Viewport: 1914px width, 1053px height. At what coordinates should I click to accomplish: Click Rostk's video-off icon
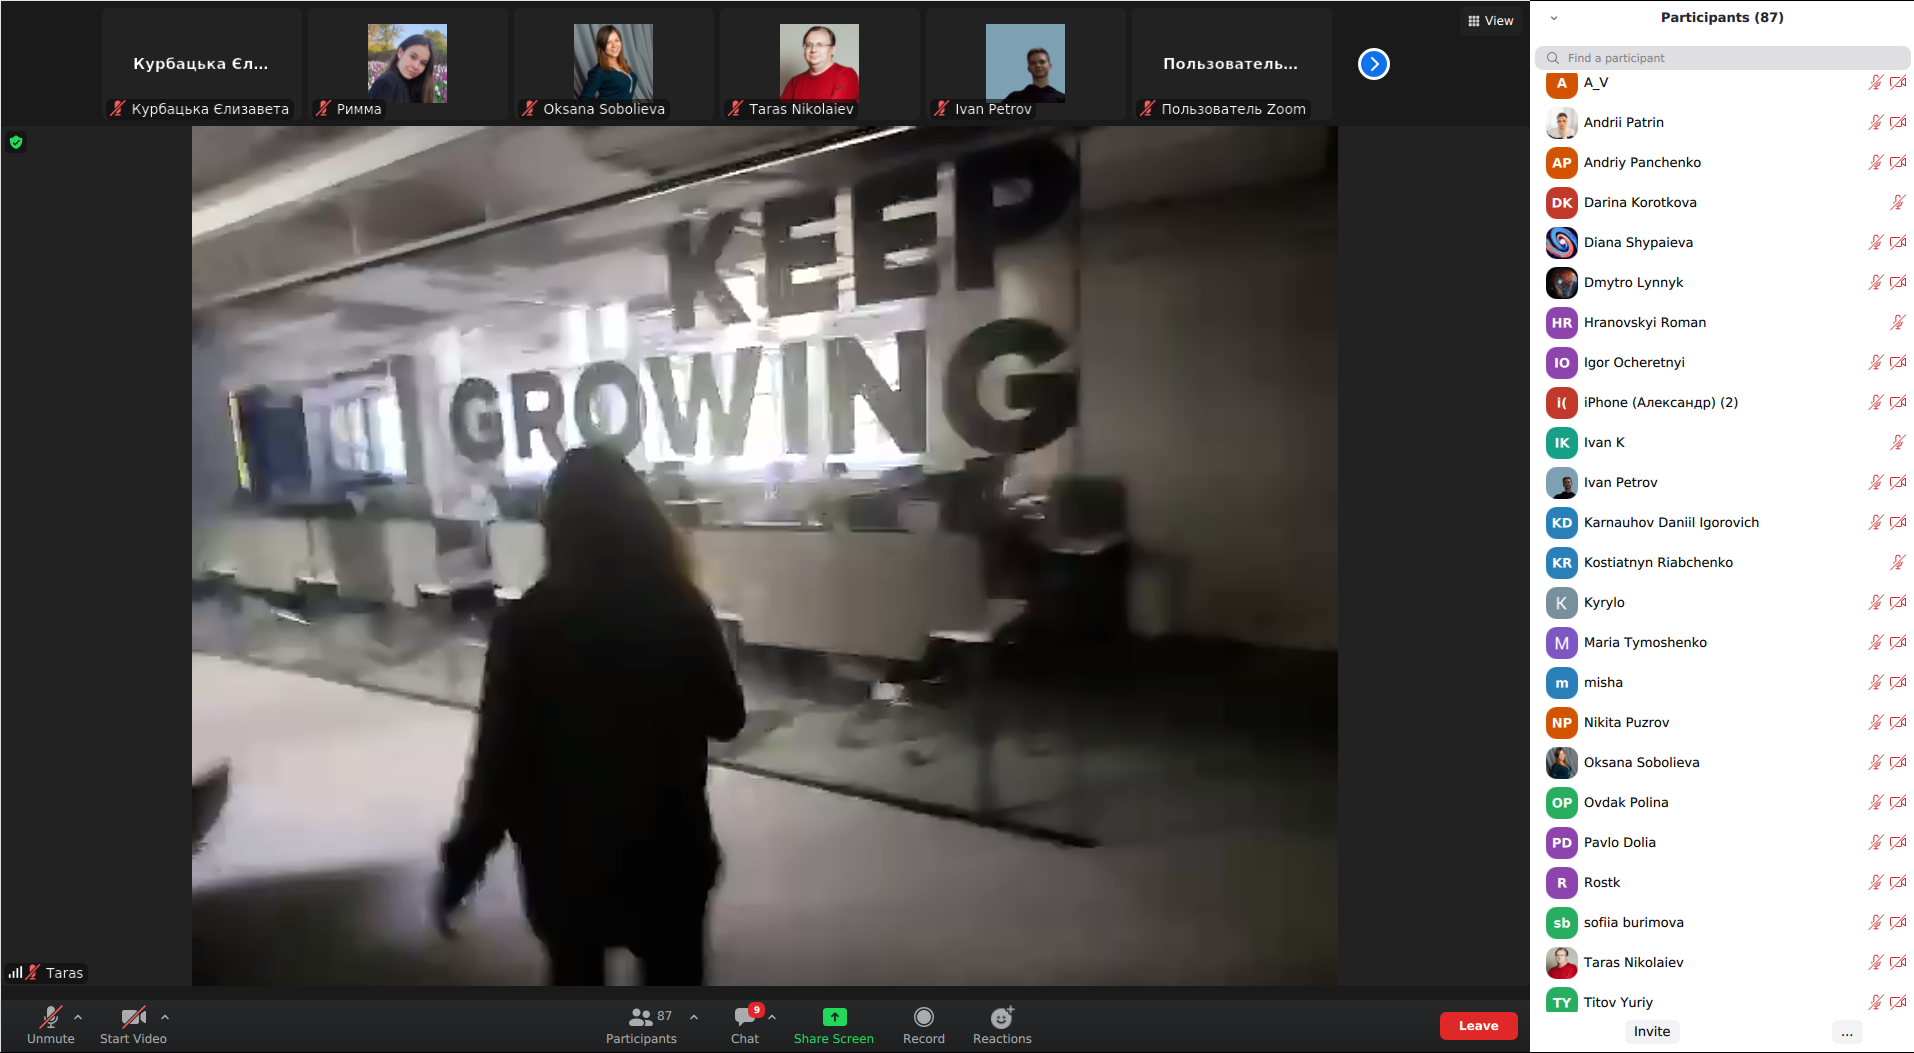1898,882
